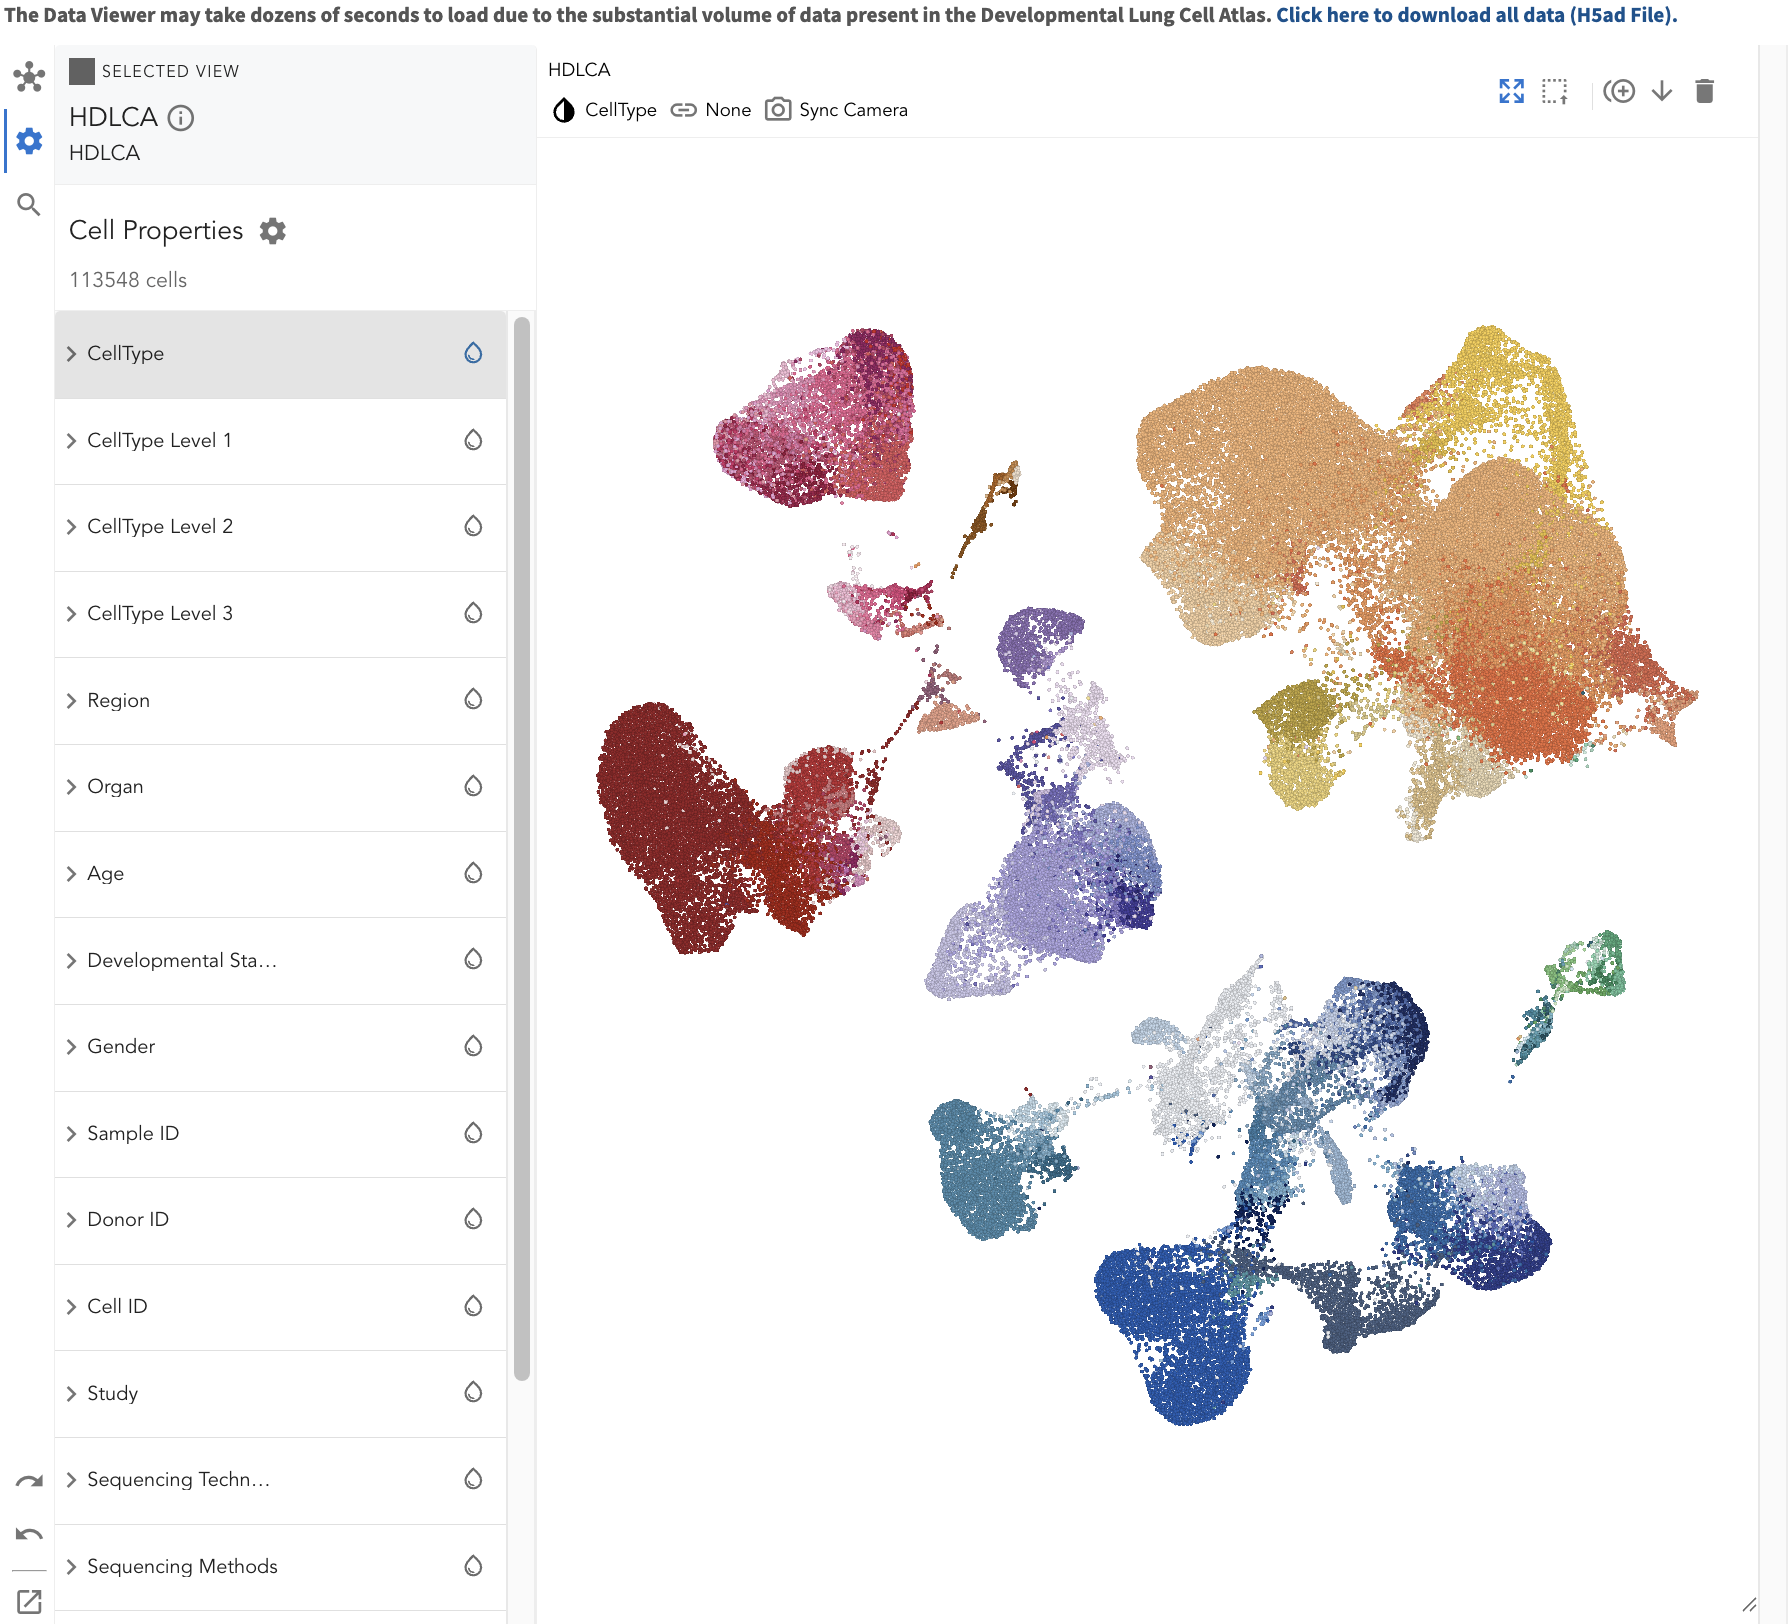This screenshot has width=1788, height=1624.
Task: Expand the CellType Level 1 property
Action: pos(71,441)
